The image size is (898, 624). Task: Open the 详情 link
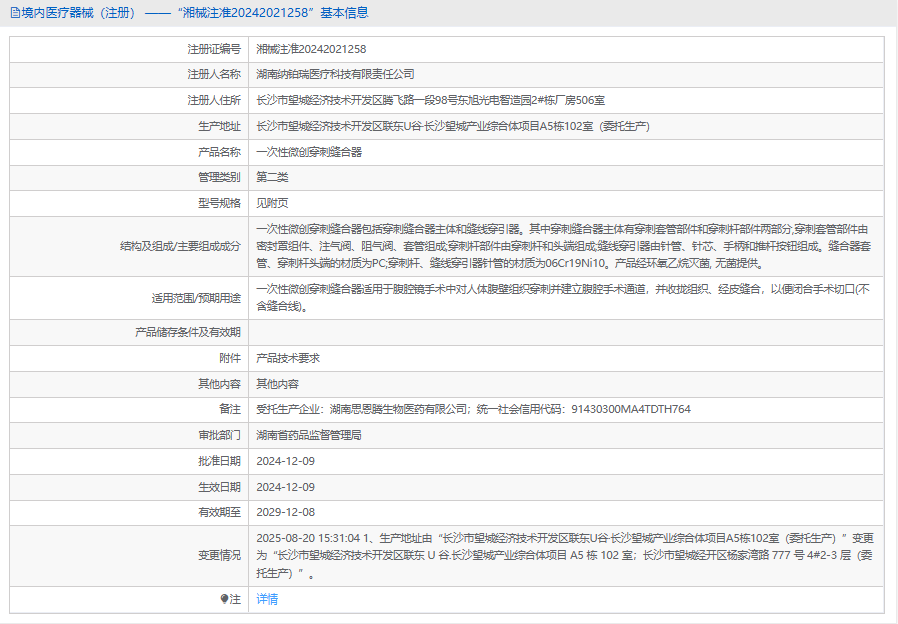[x=267, y=599]
